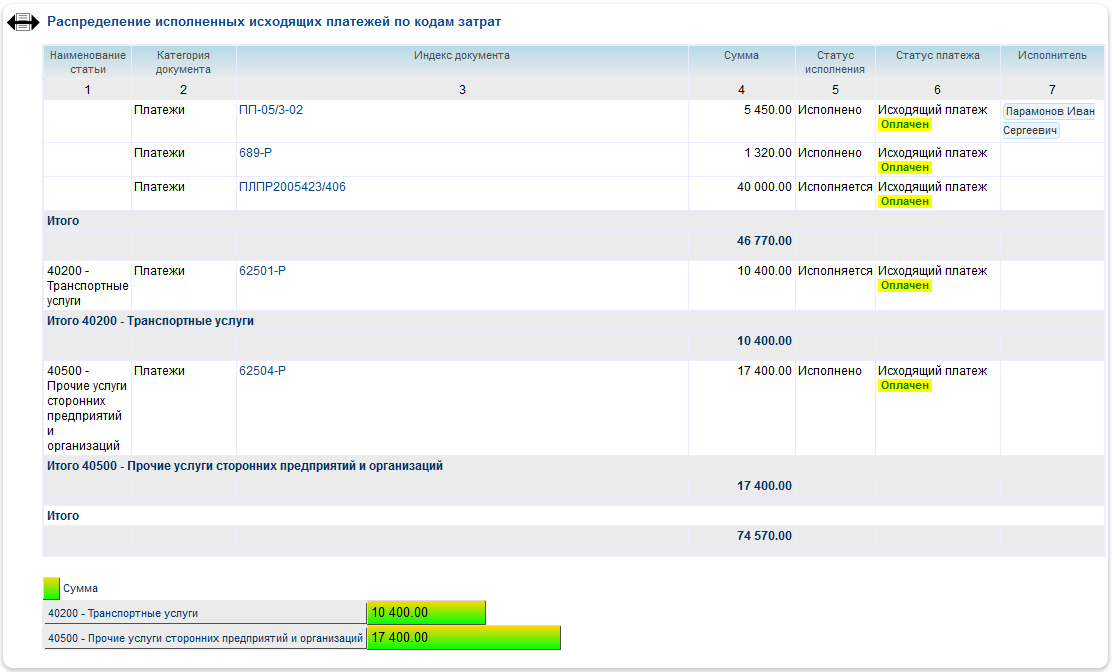1112x672 pixels.
Task: Follow the 62504-Р document link
Action: point(262,371)
